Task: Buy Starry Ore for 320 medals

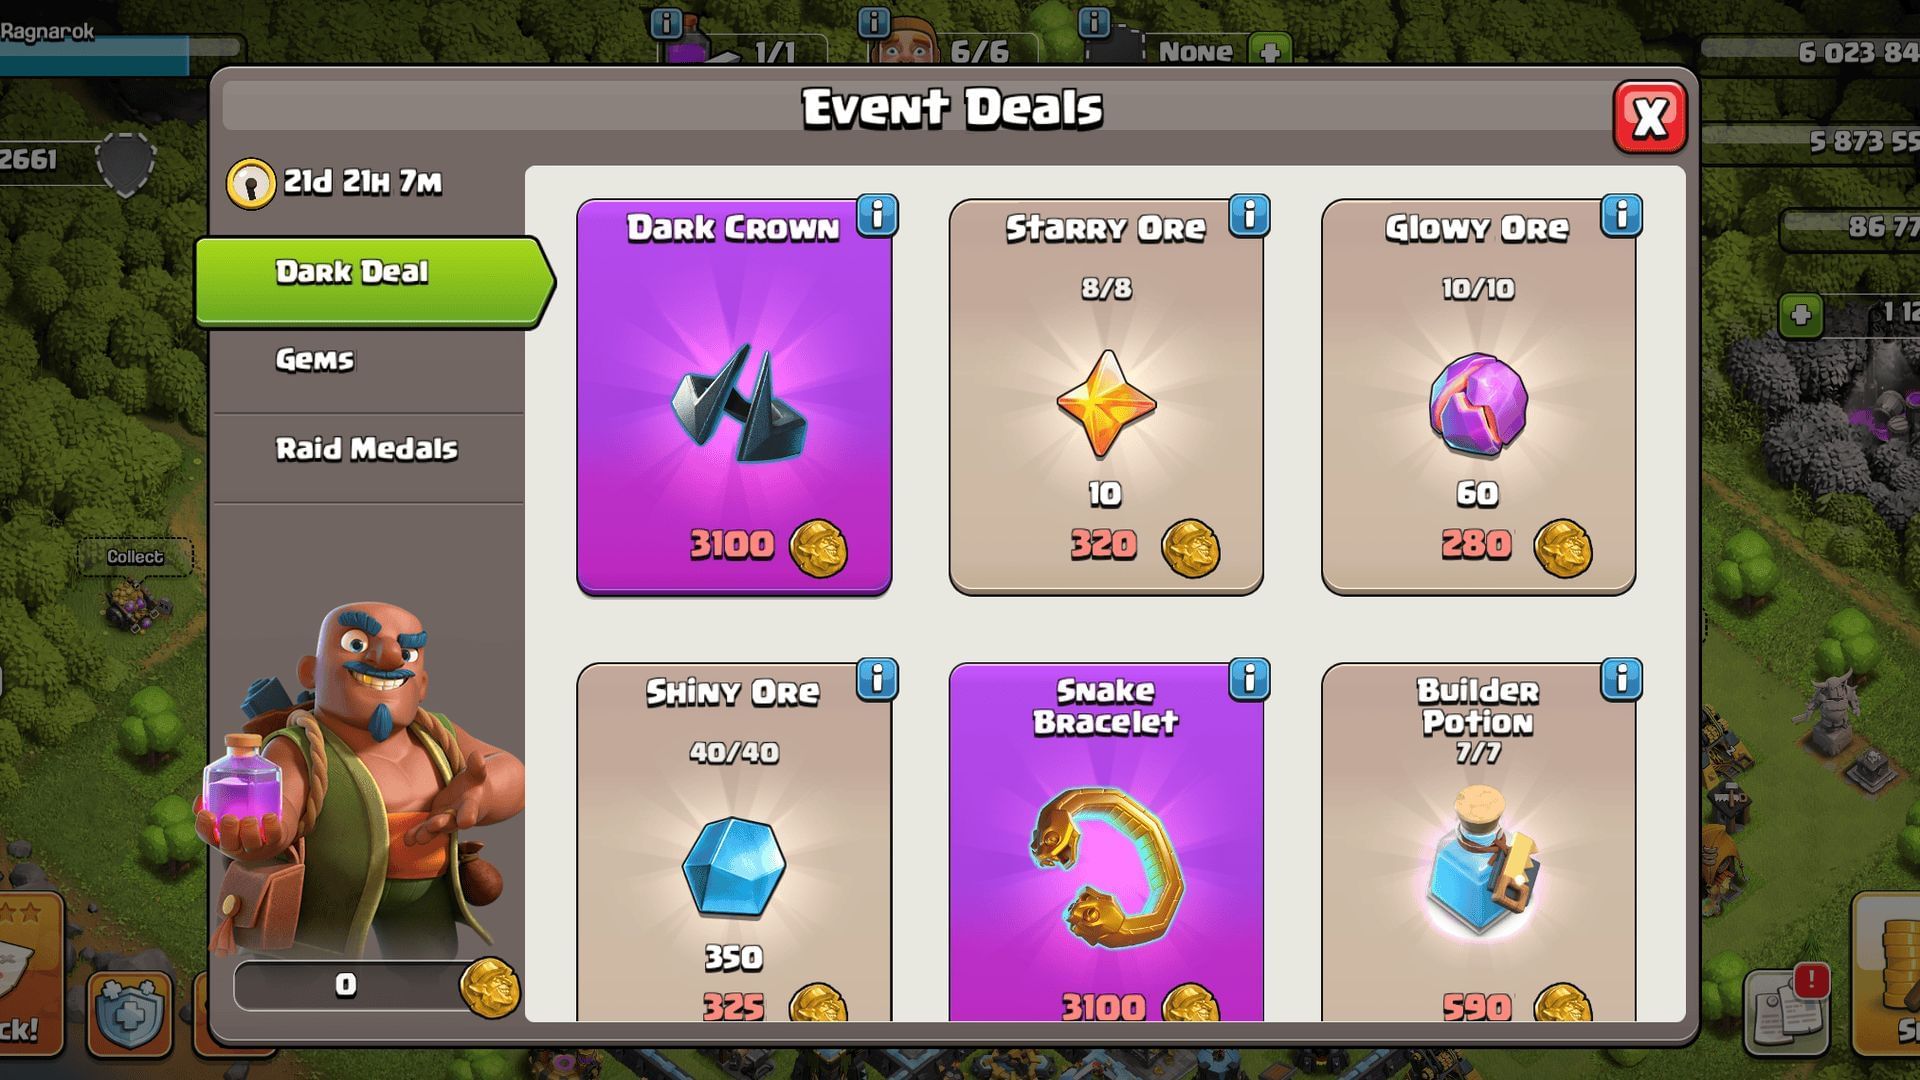Action: (1144, 546)
